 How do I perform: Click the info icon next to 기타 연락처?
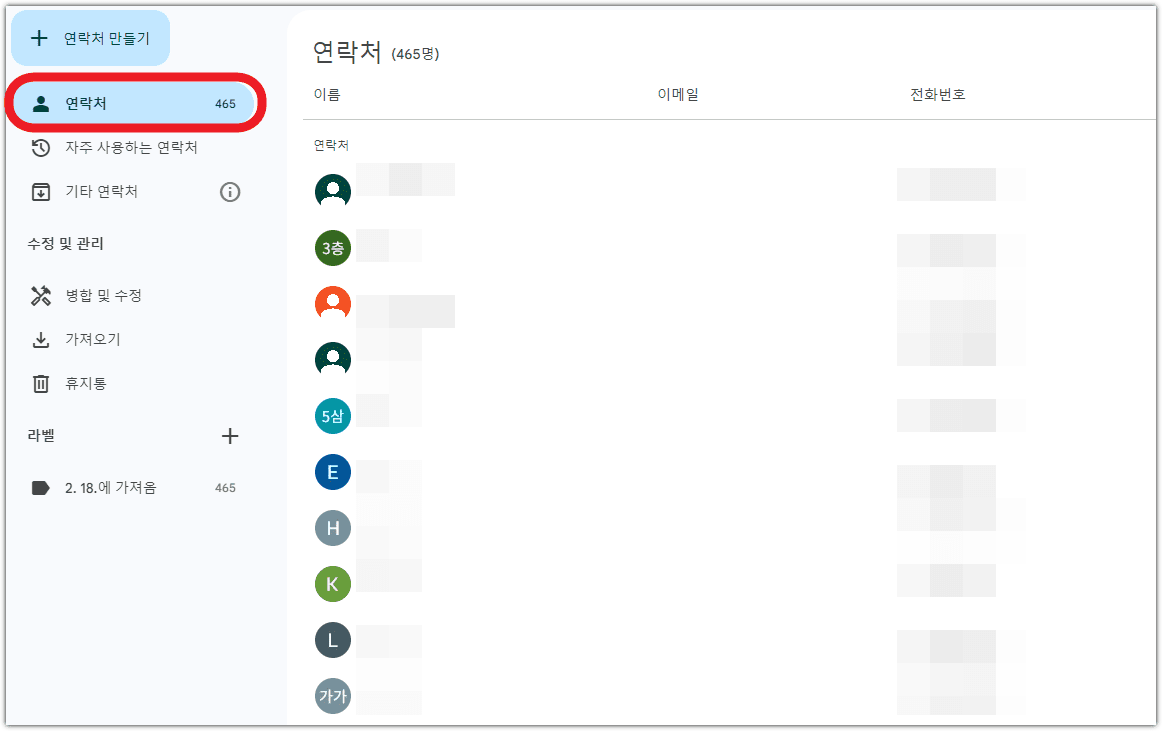click(229, 192)
